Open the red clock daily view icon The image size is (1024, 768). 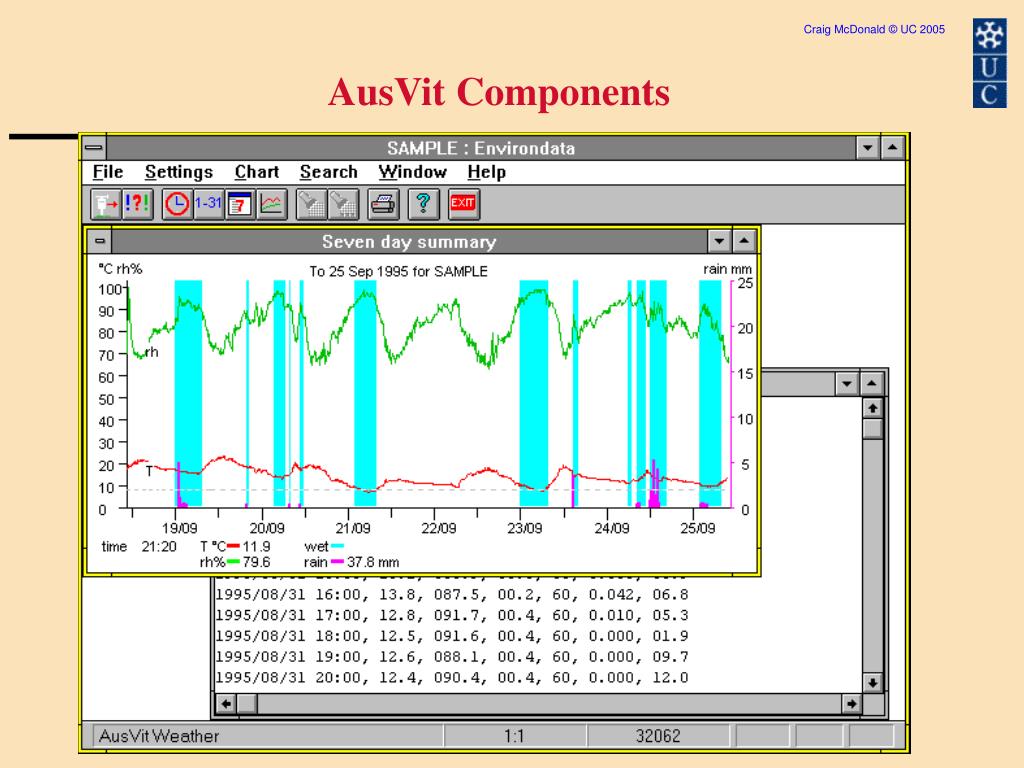pyautogui.click(x=177, y=204)
